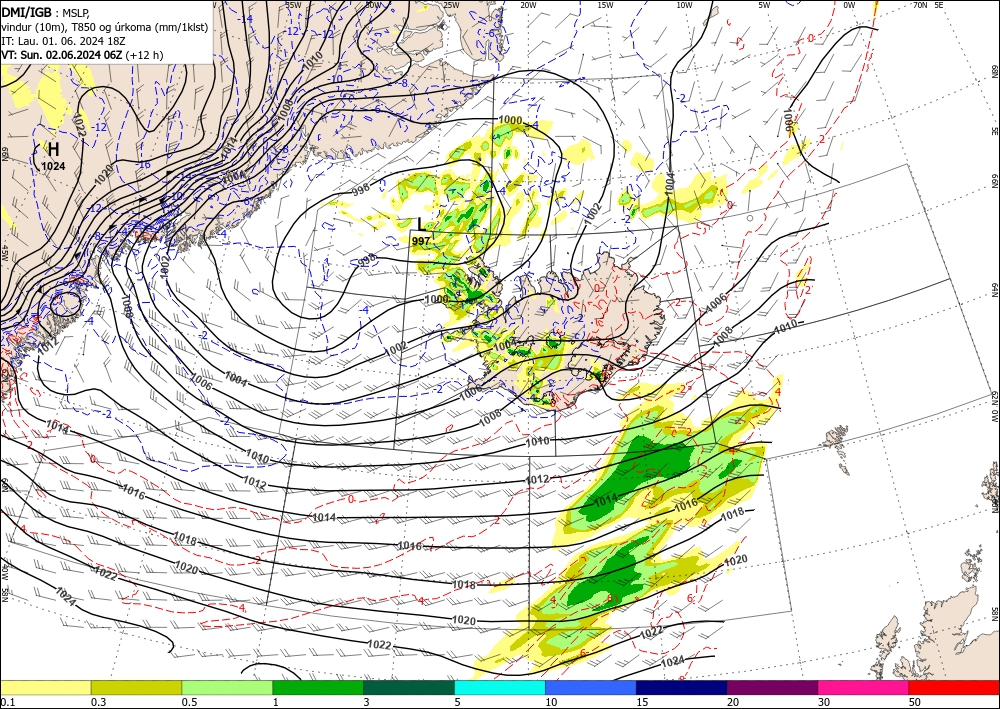The width and height of the screenshot is (1000, 709).
Task: Click the legend value 30
Action: [x=825, y=702]
